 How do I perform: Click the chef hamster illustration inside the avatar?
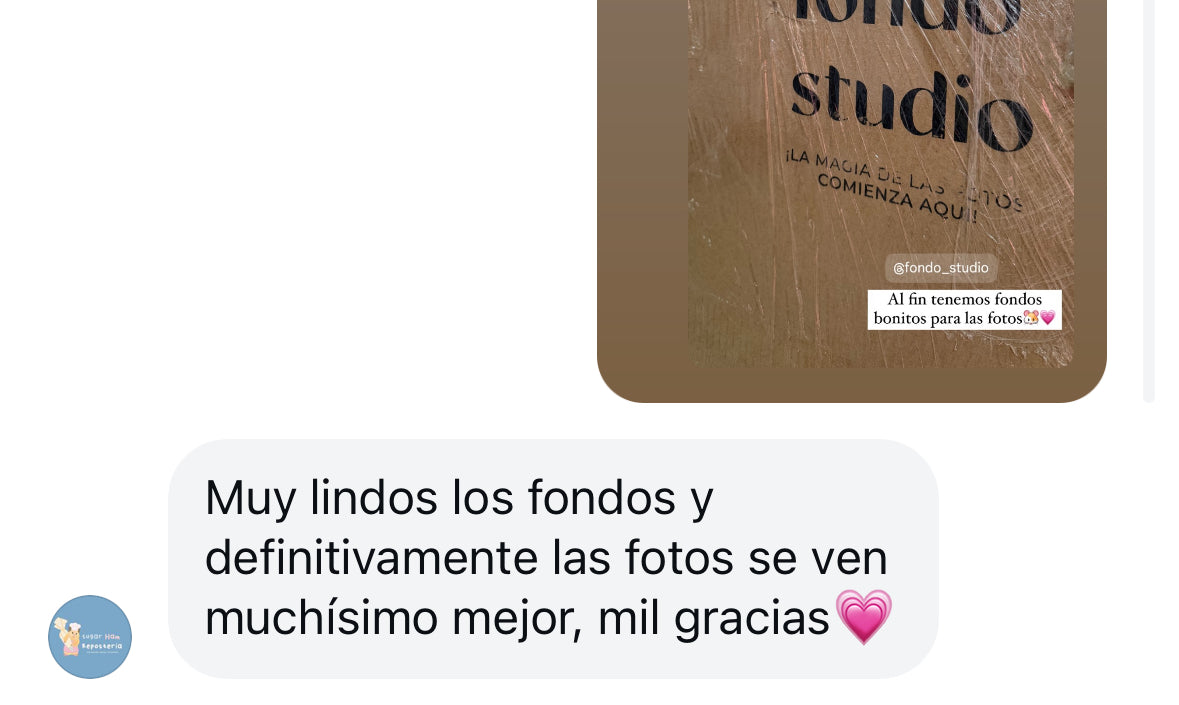68,637
